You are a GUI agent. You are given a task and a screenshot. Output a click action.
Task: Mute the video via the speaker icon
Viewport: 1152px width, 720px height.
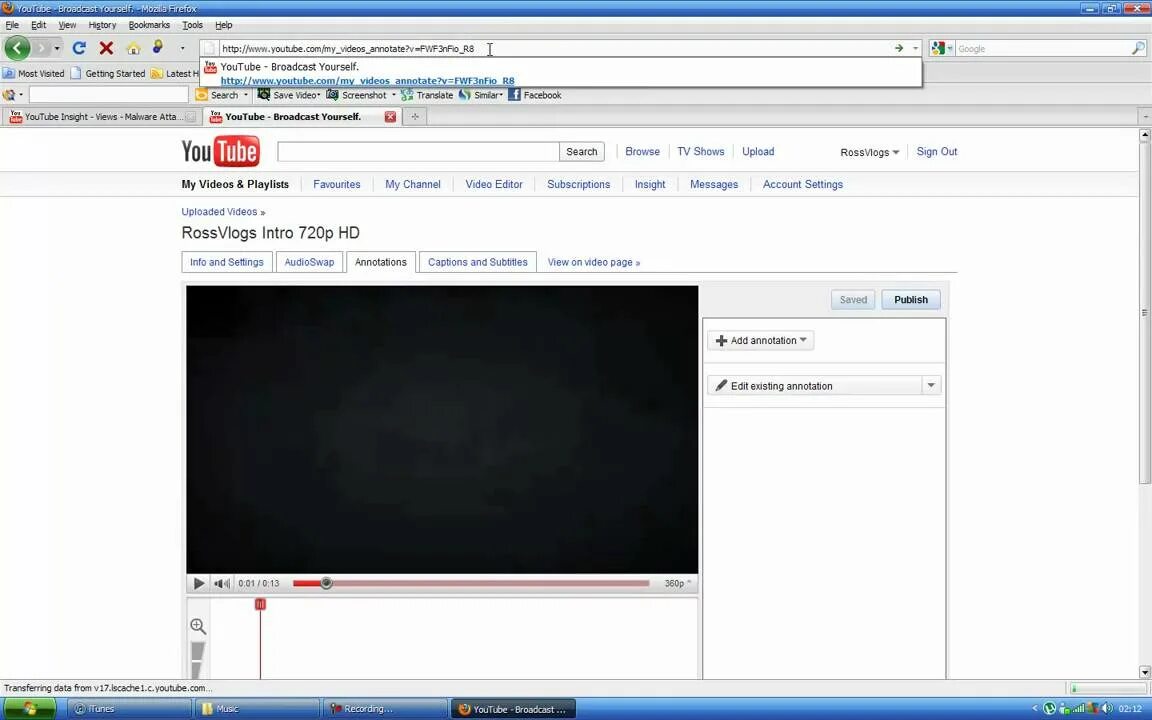[x=221, y=583]
